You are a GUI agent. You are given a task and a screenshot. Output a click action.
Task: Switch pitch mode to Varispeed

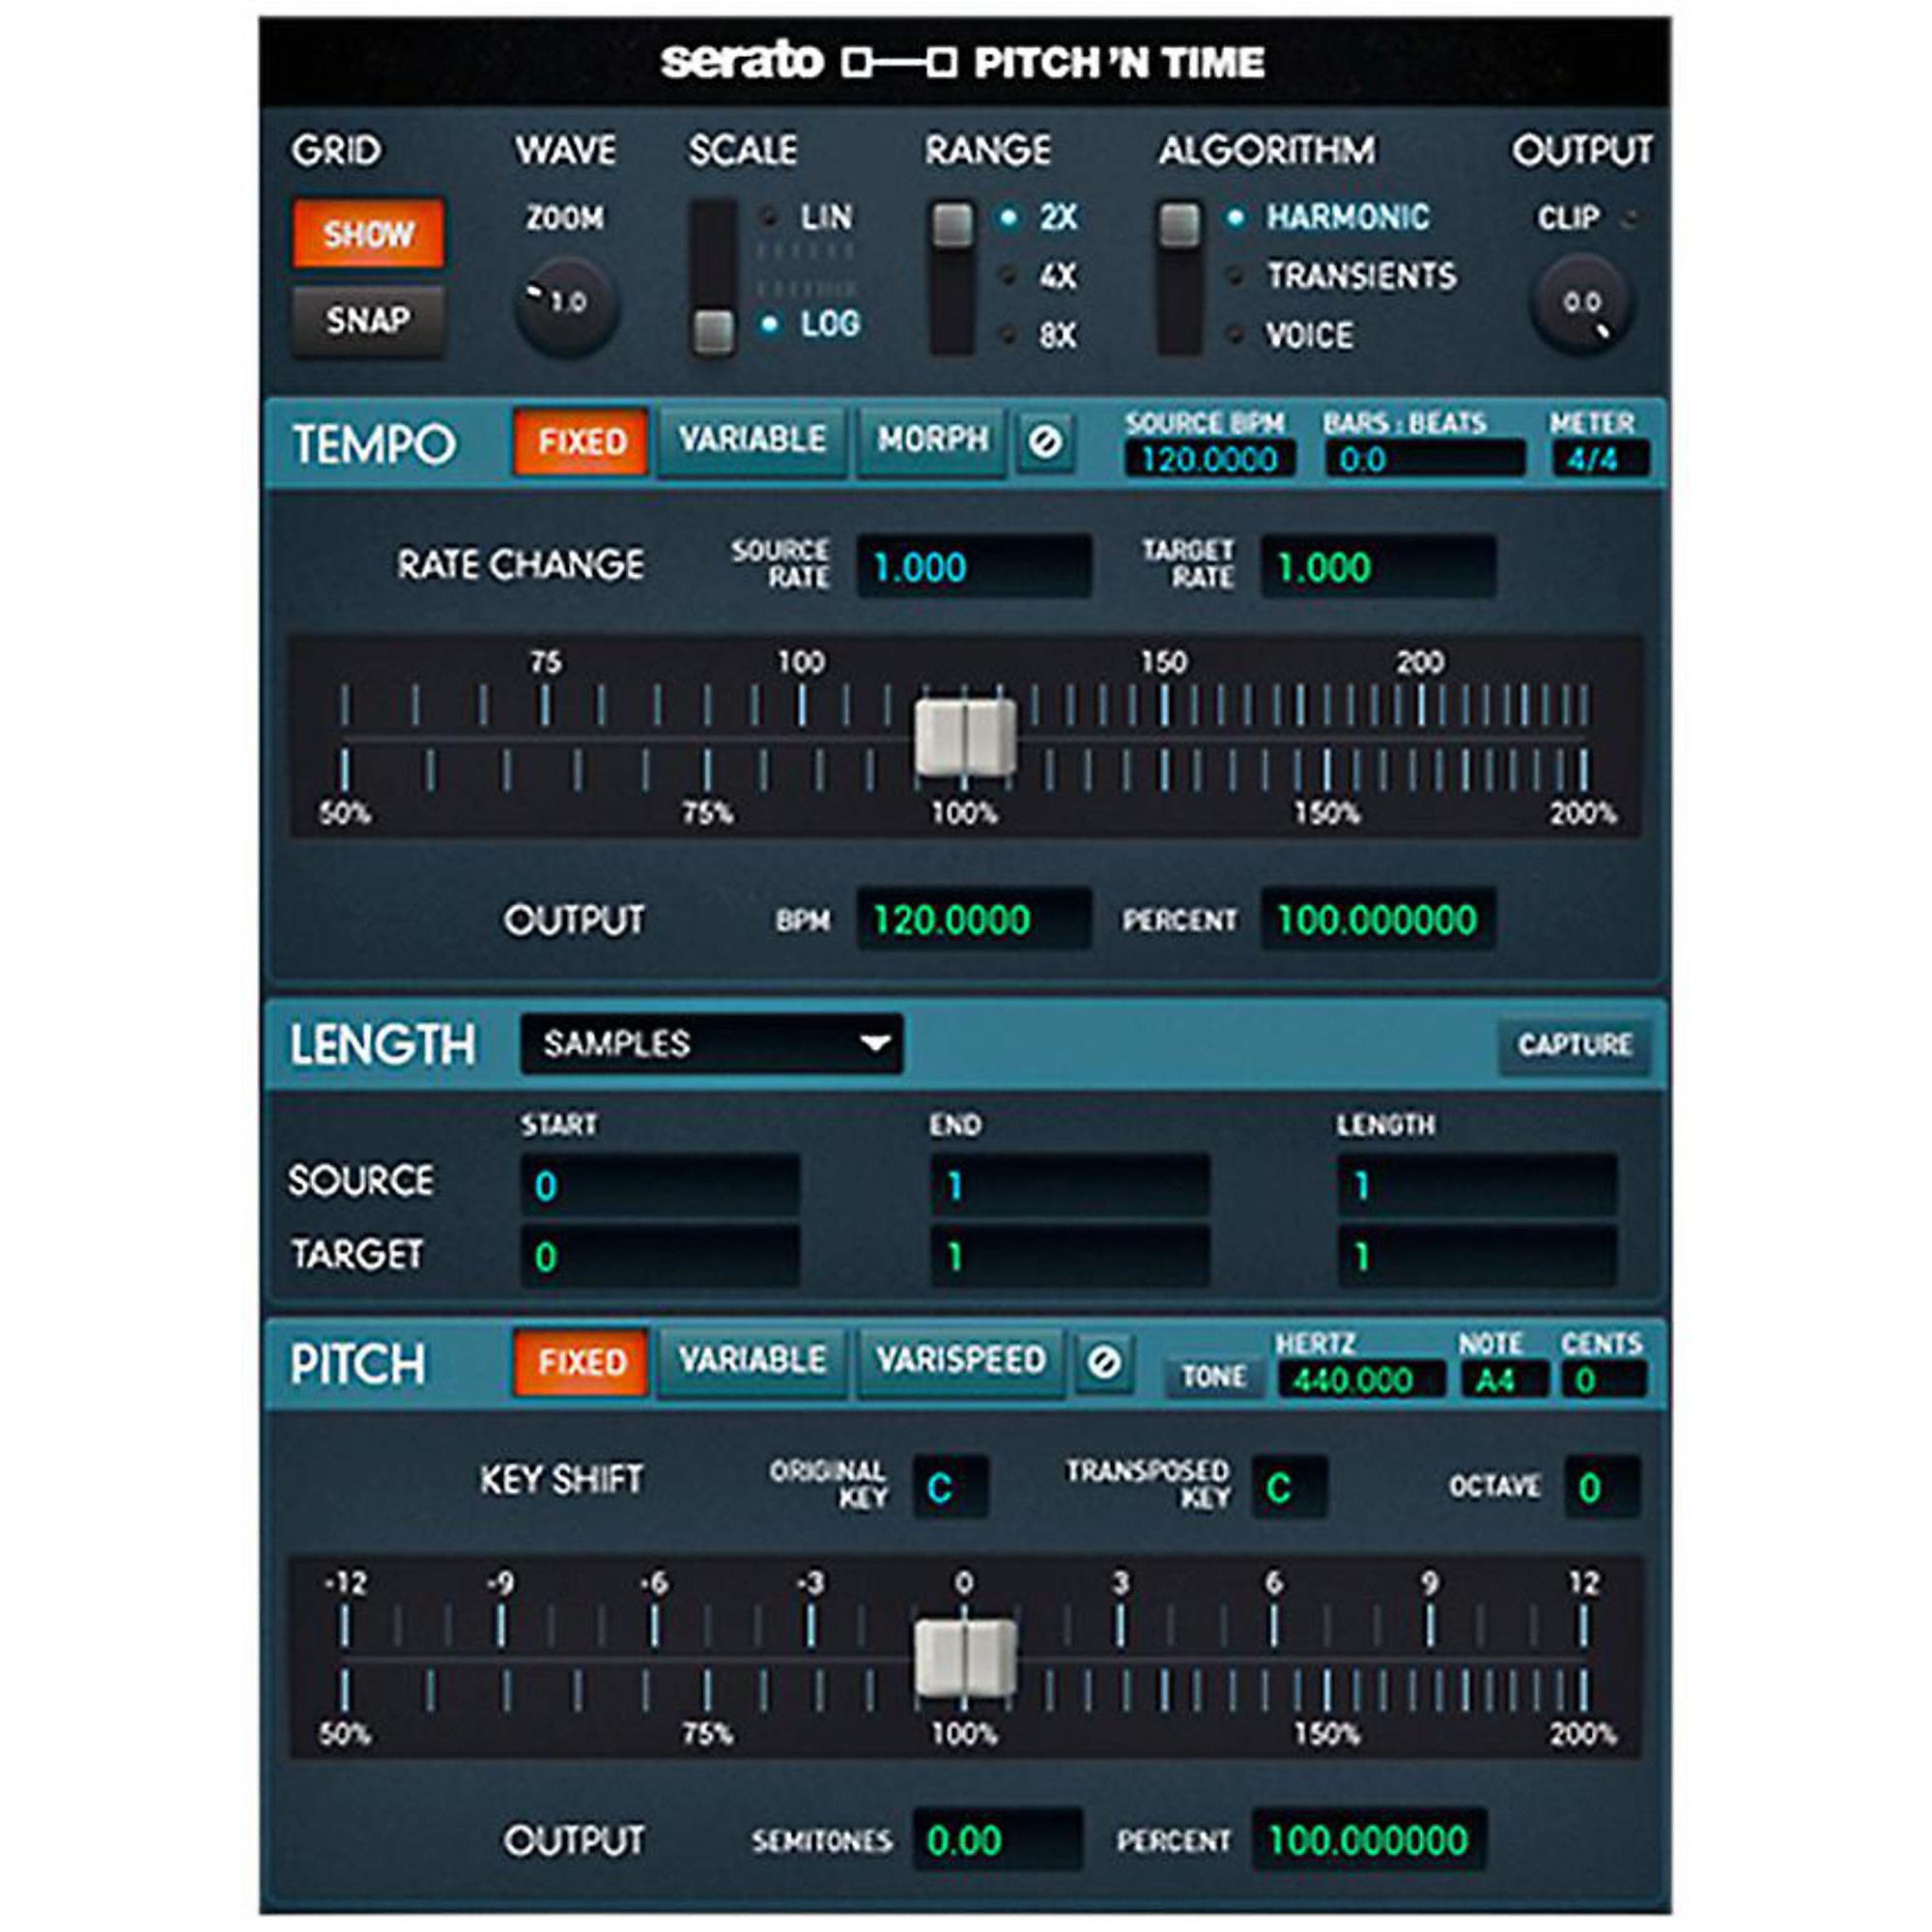[x=961, y=1361]
